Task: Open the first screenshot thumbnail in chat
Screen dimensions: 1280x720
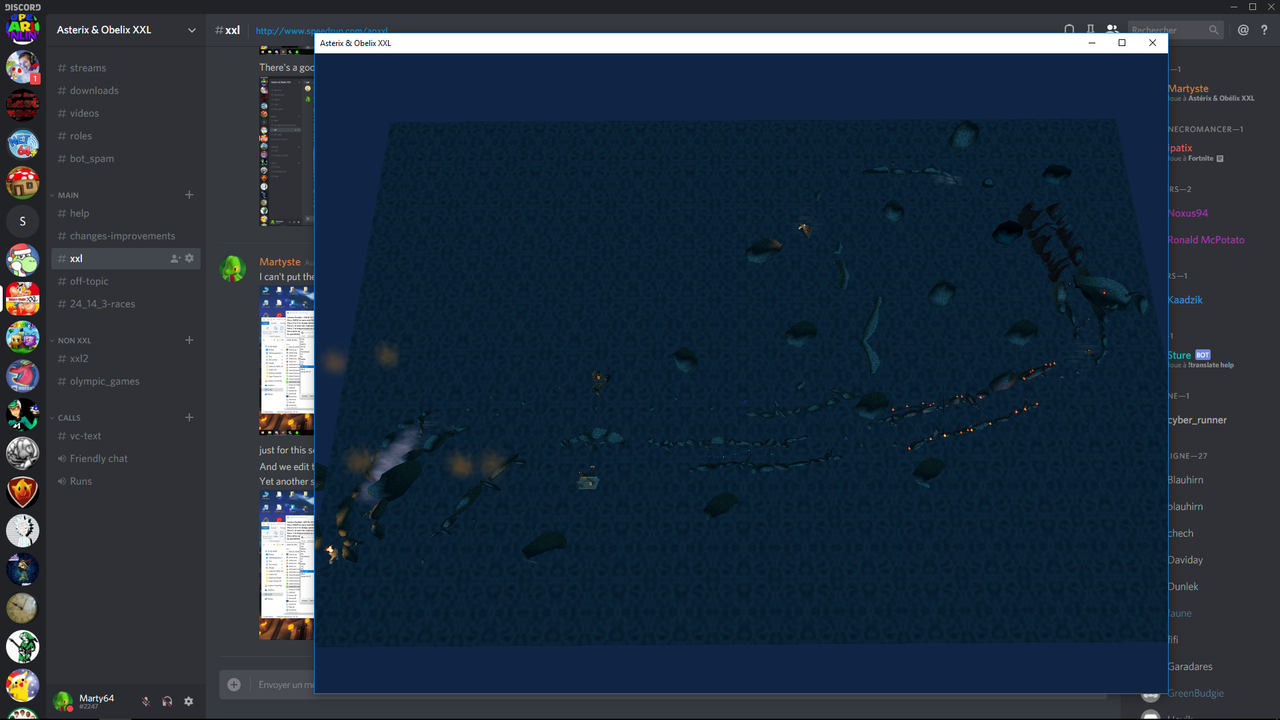Action: pyautogui.click(x=287, y=151)
